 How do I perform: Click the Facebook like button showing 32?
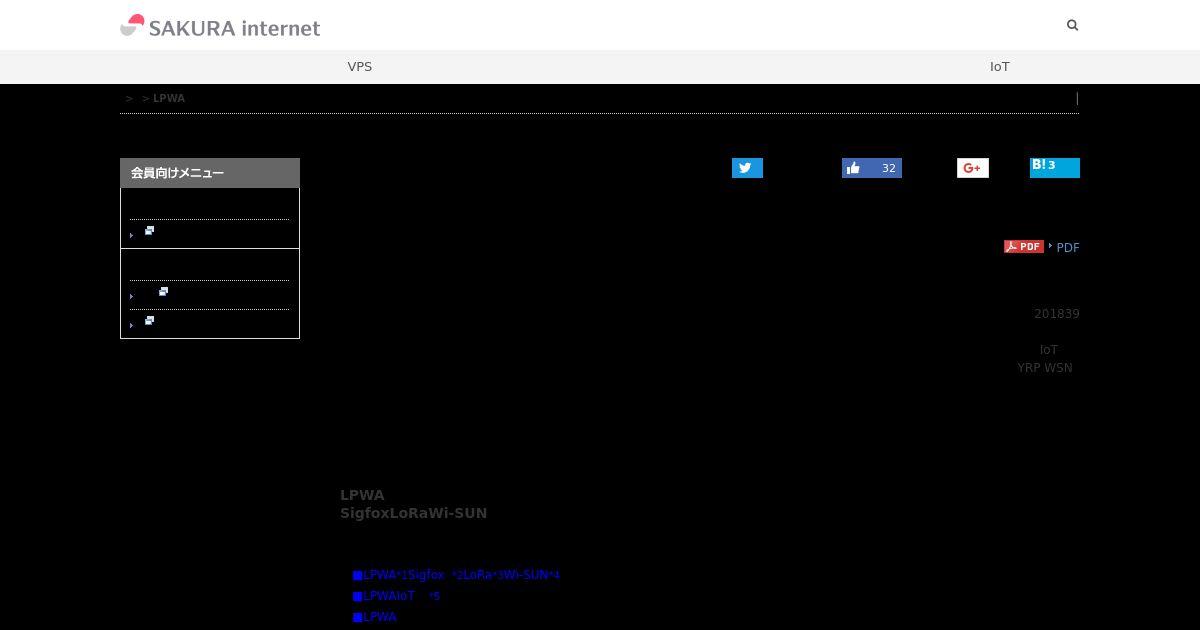click(x=872, y=168)
